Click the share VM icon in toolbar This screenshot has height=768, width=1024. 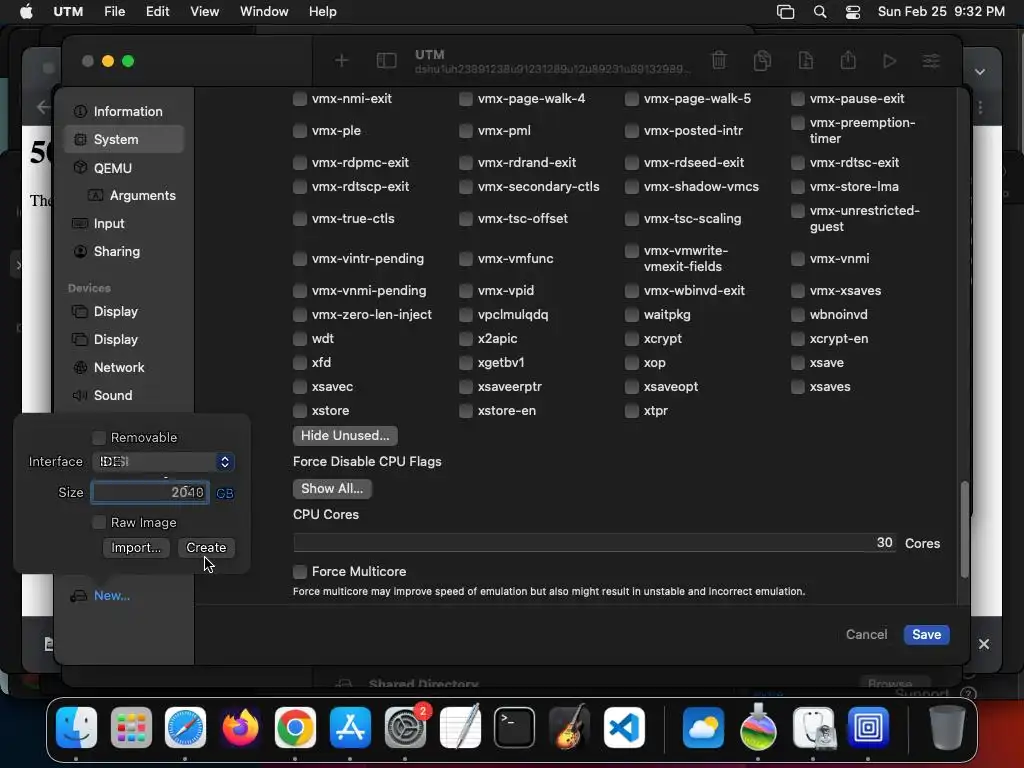pyautogui.click(x=848, y=60)
